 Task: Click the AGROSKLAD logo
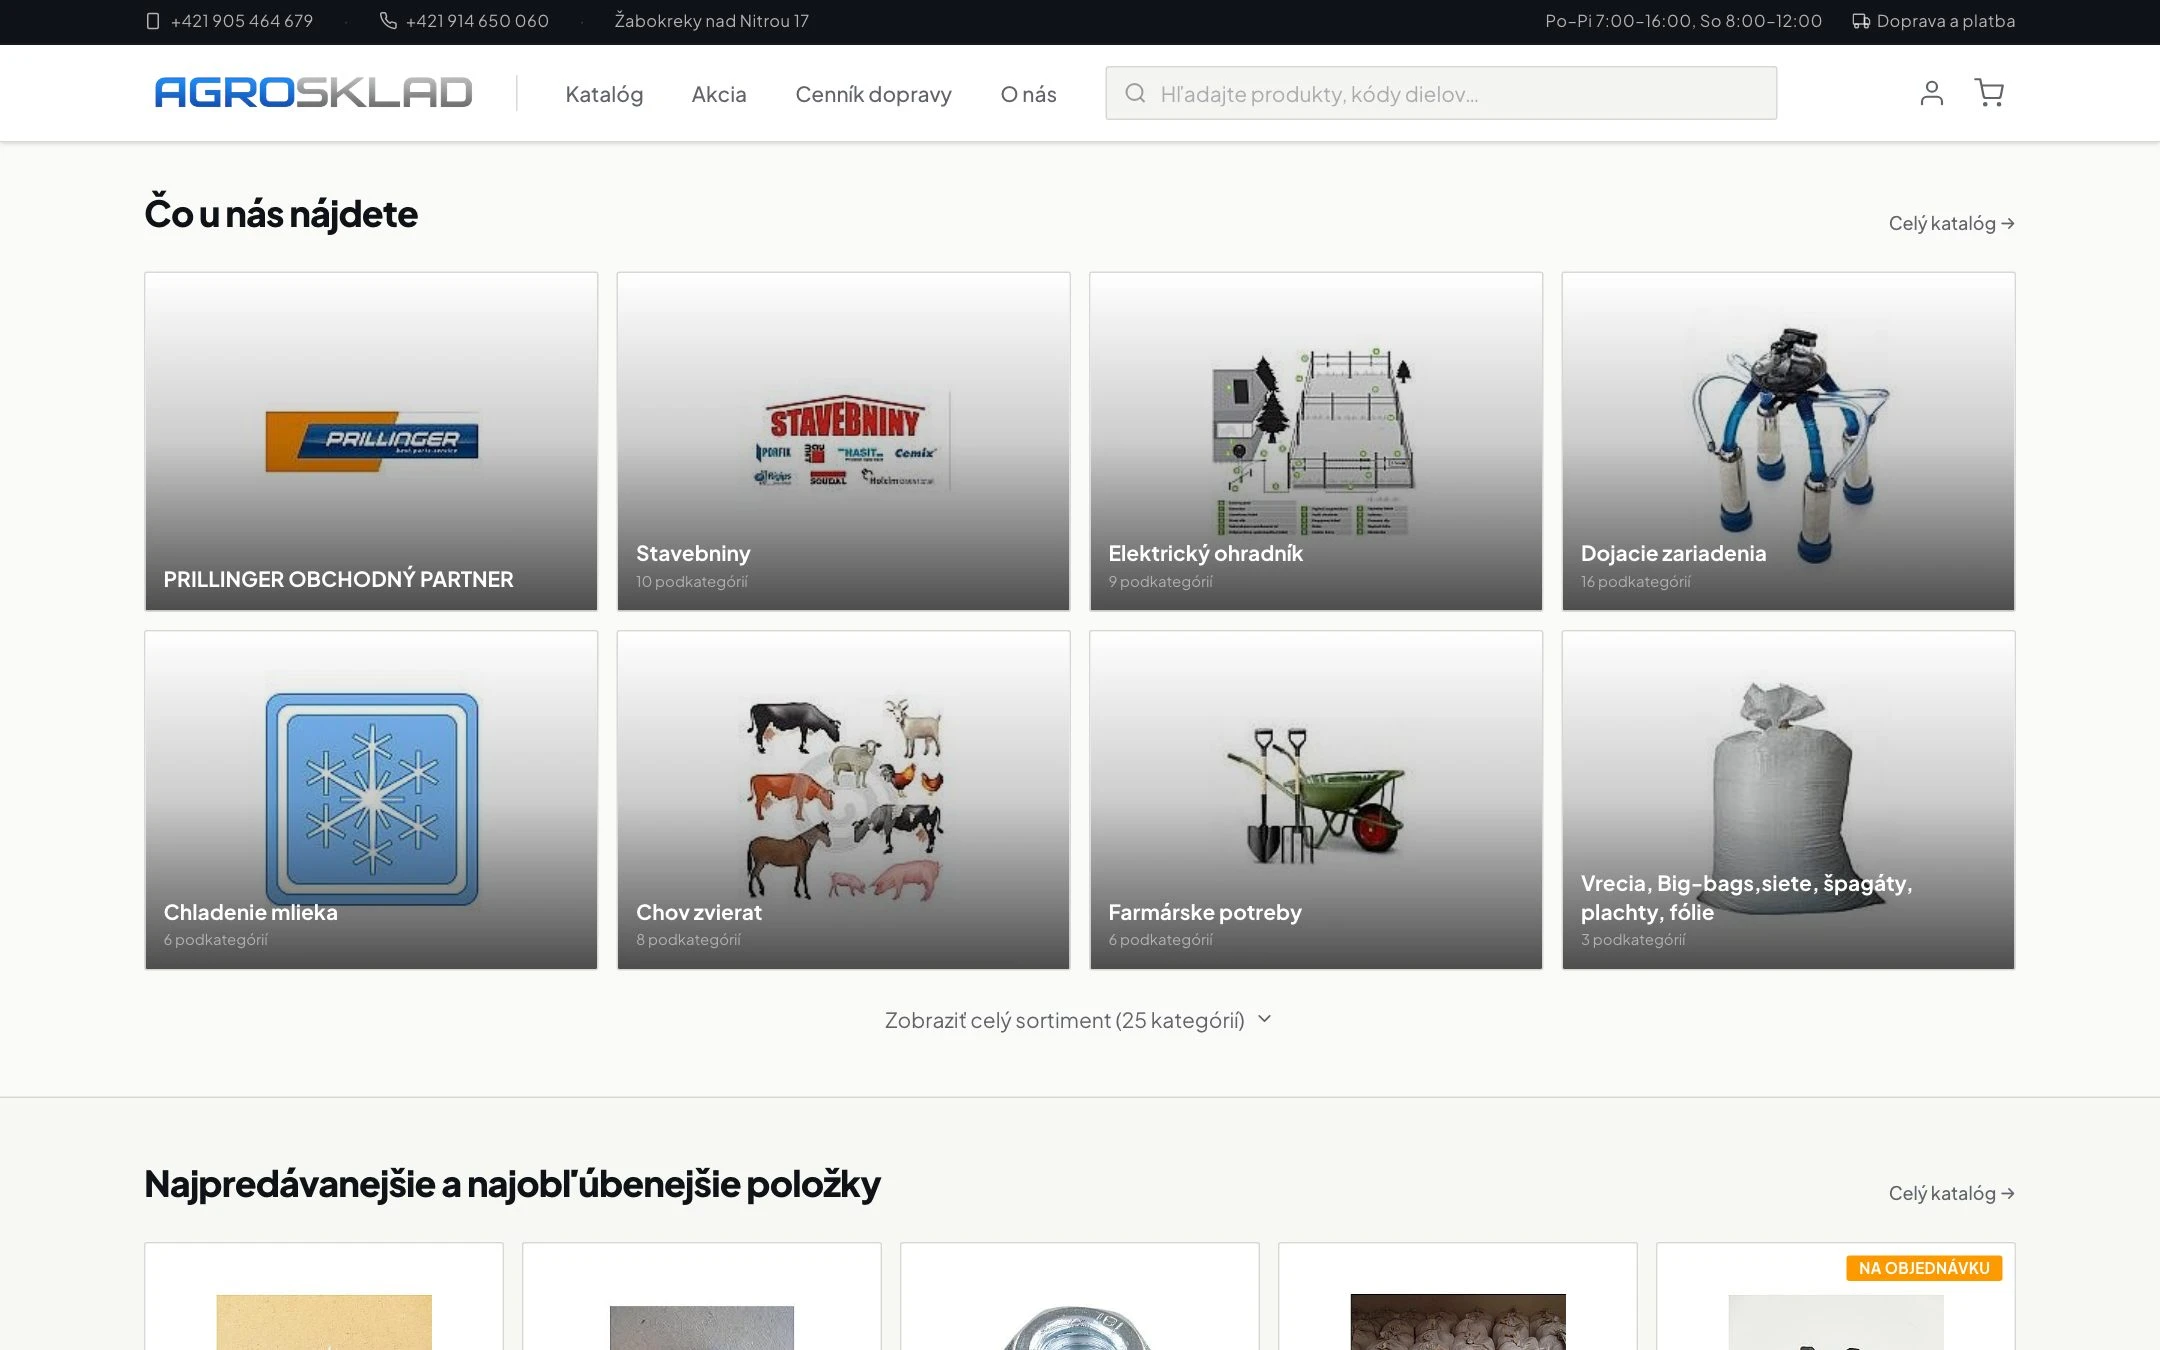tap(313, 93)
